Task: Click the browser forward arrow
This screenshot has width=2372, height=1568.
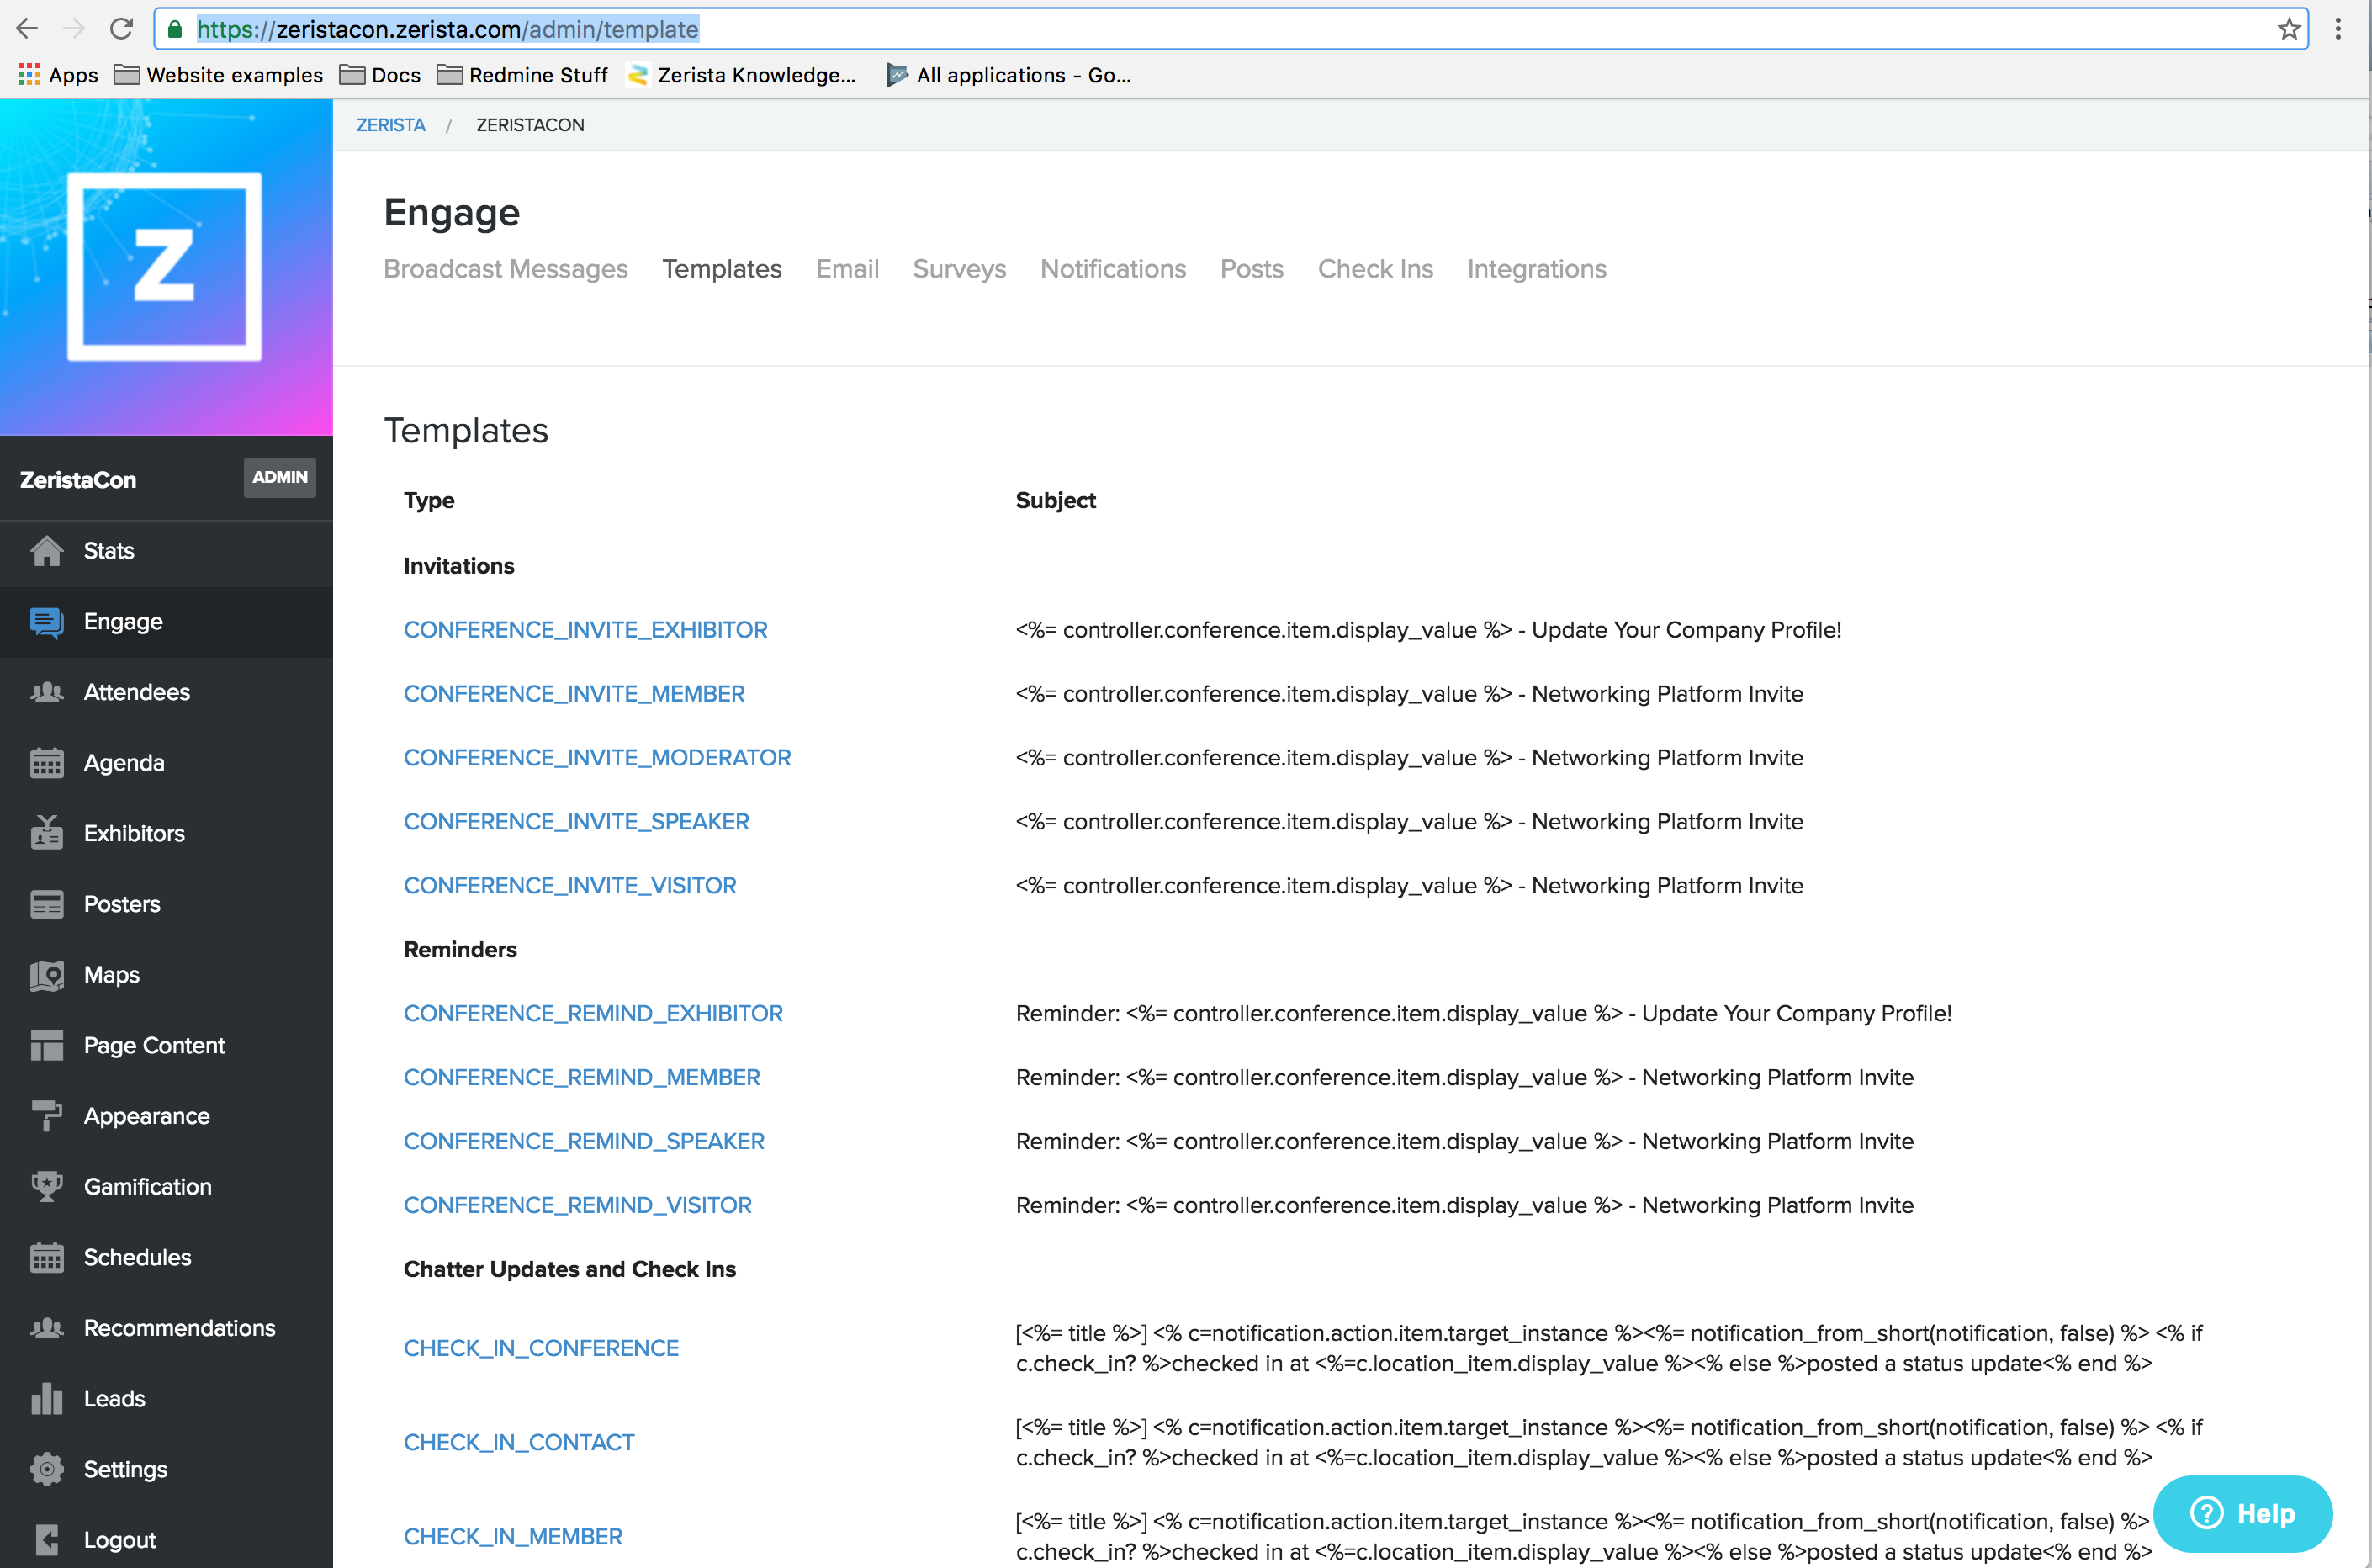Action: coord(74,29)
